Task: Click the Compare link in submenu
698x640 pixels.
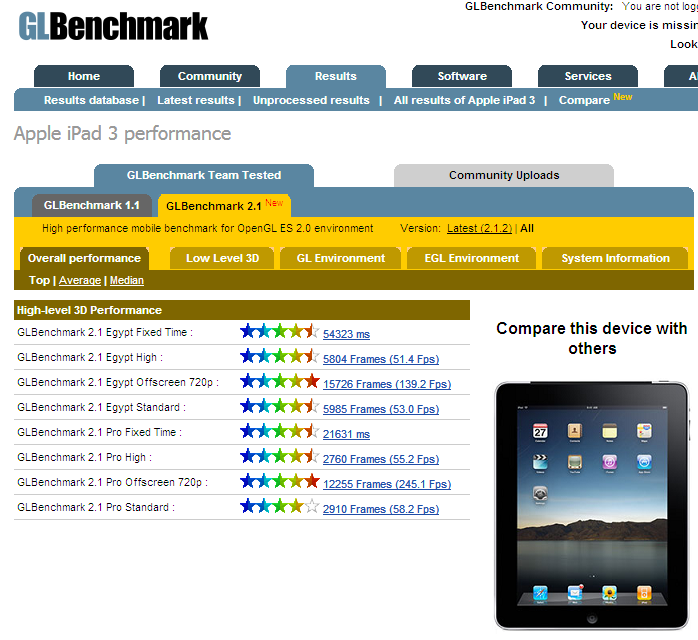Action: [584, 100]
